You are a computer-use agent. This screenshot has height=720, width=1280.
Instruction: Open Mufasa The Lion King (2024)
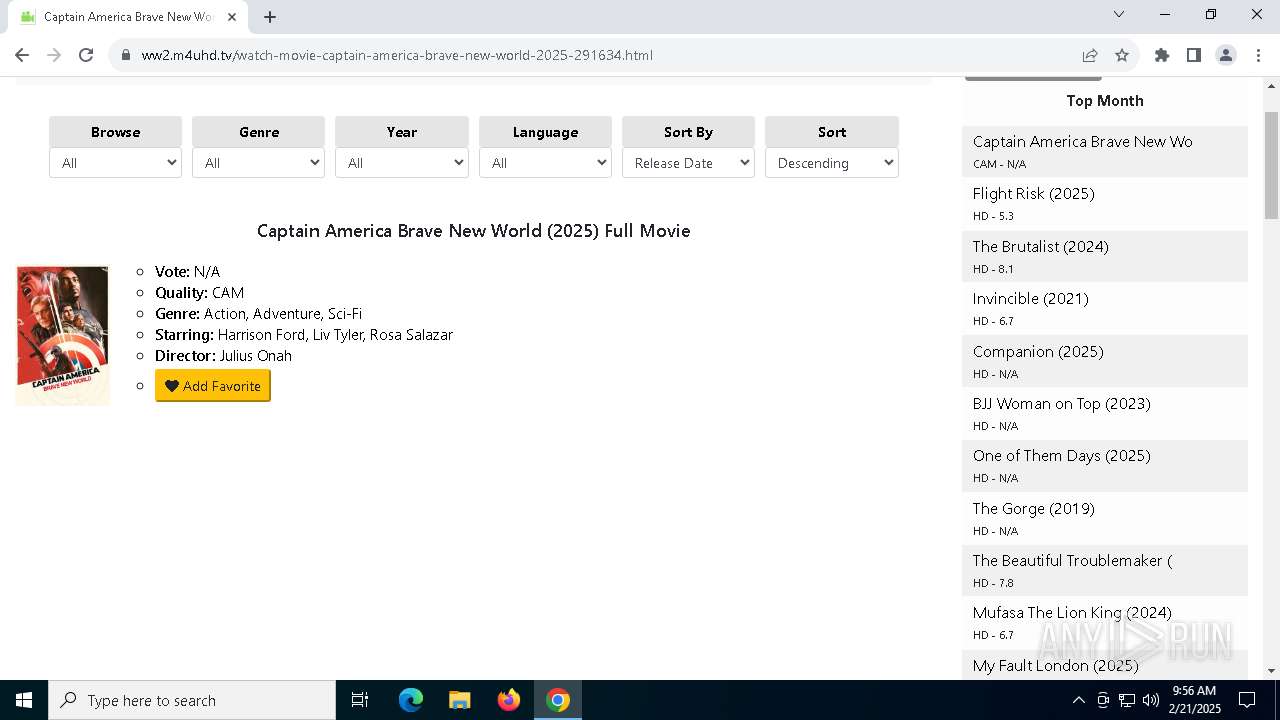coord(1105,622)
